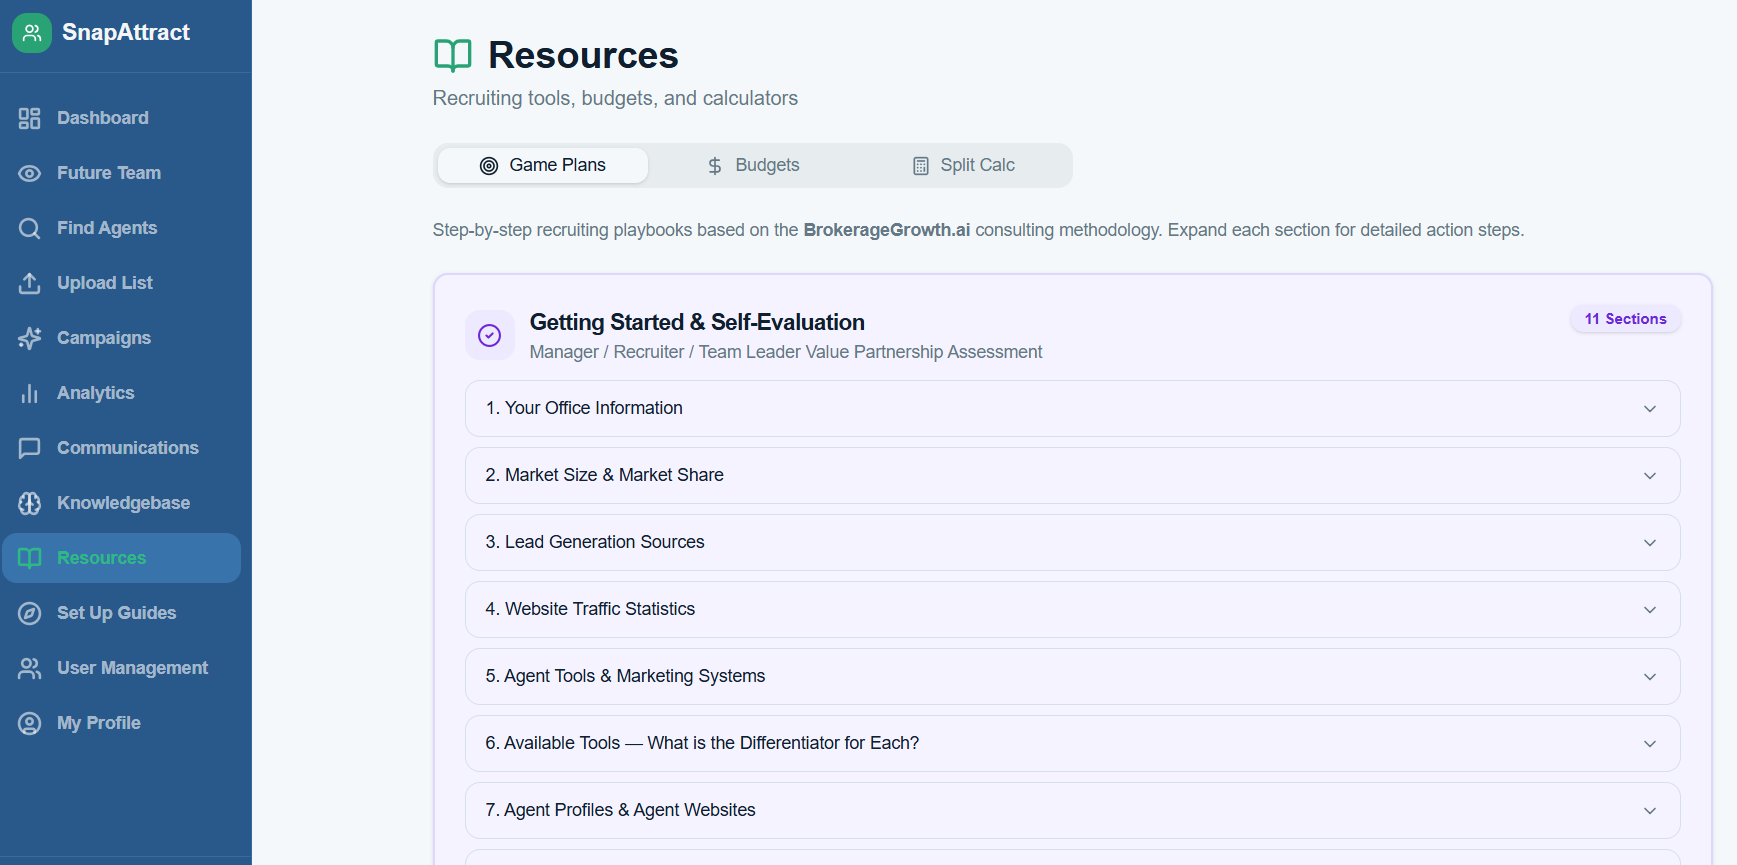Screen dimensions: 1737x865
Task: Click the Knowledgebase brain icon
Action: point(30,503)
